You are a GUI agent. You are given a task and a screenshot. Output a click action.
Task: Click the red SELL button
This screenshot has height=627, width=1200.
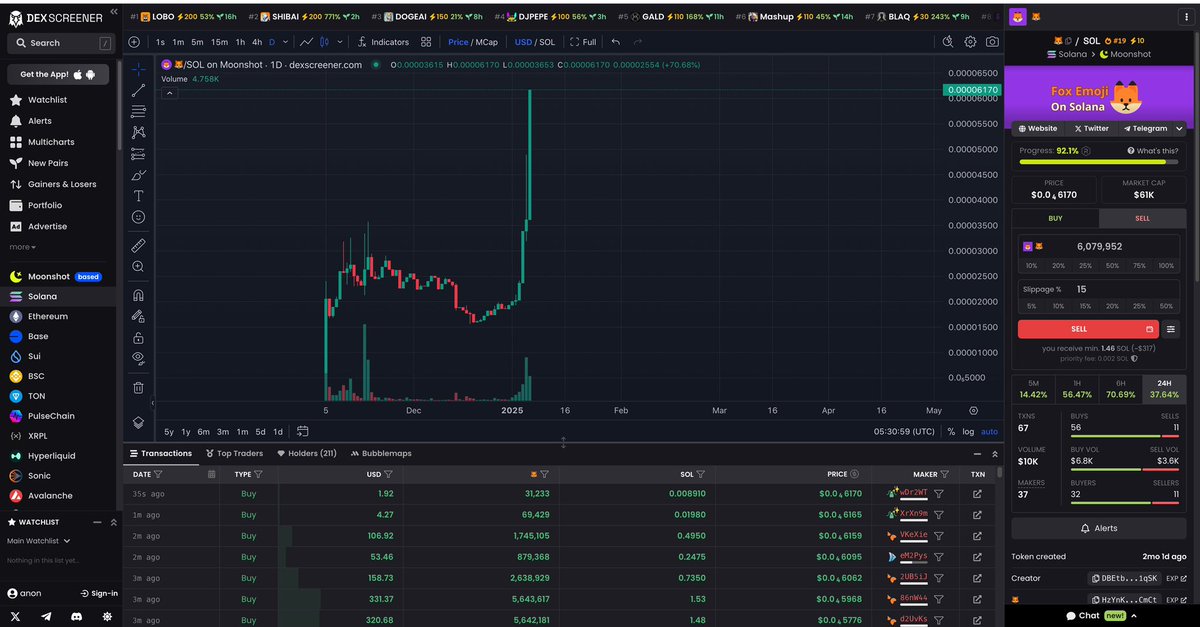1087,328
